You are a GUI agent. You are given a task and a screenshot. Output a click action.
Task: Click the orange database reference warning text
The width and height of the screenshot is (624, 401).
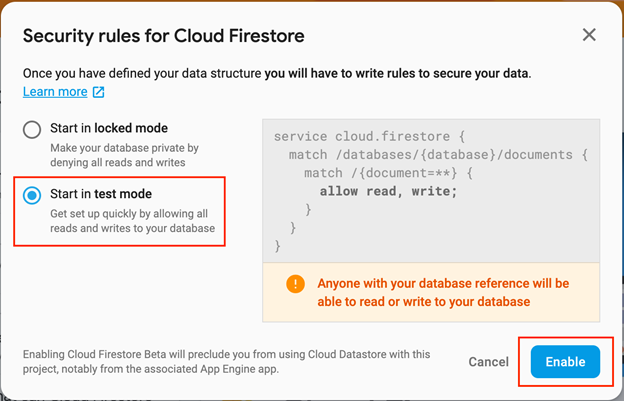[x=443, y=292]
